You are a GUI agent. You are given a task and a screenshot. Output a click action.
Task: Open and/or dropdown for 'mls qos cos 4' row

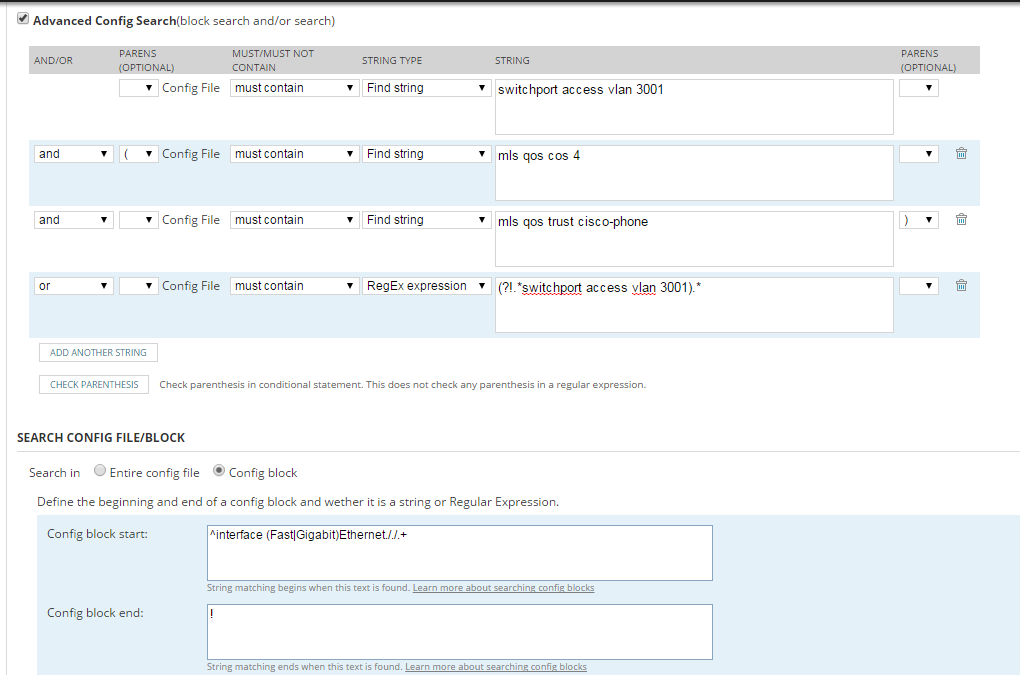[74, 154]
